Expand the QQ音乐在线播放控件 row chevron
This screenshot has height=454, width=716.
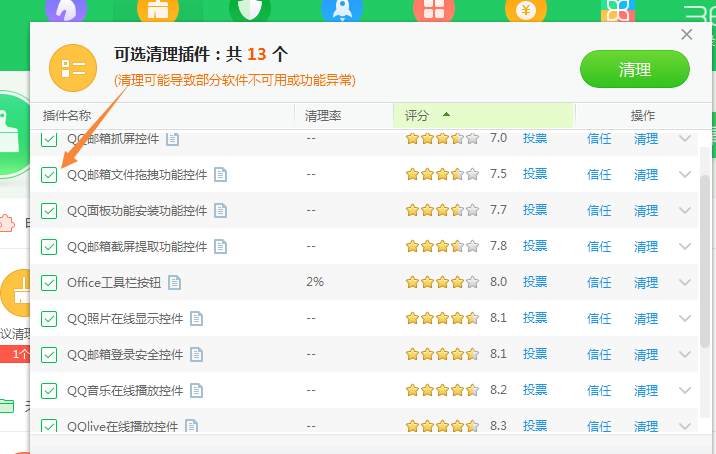[684, 390]
